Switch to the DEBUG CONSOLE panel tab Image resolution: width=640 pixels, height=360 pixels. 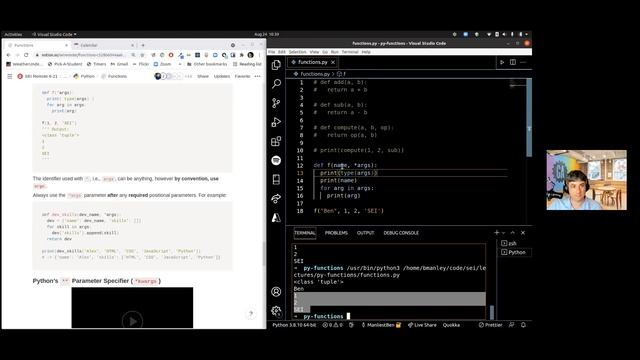[x=401, y=233]
